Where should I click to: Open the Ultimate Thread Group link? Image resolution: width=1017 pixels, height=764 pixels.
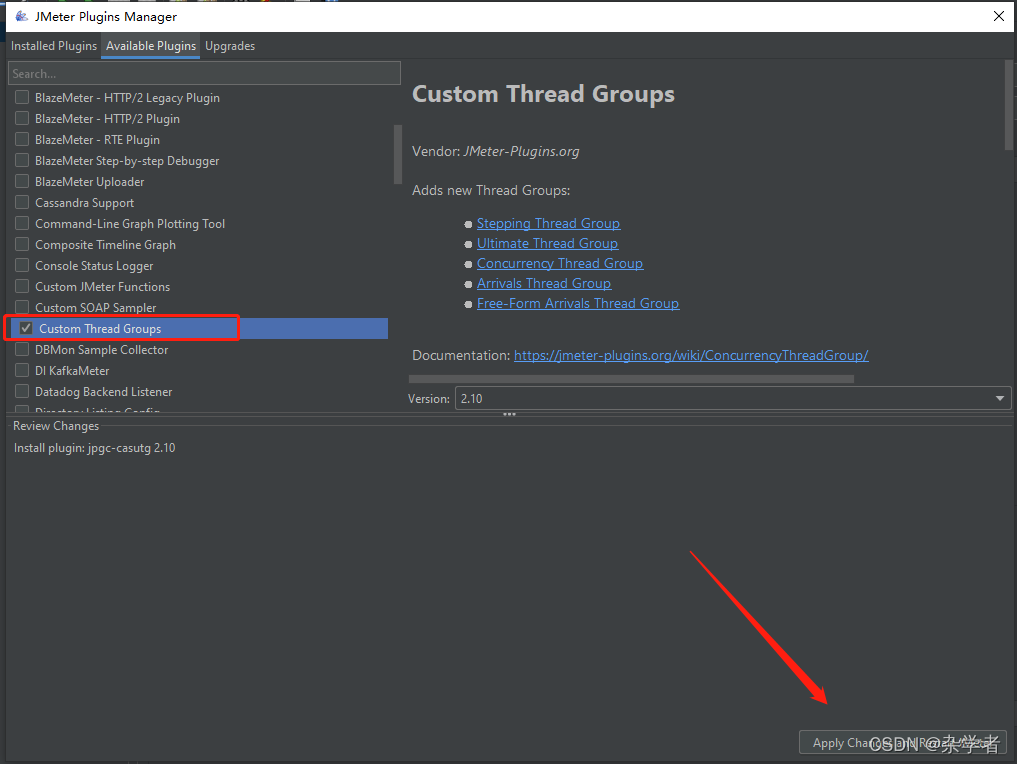(547, 243)
